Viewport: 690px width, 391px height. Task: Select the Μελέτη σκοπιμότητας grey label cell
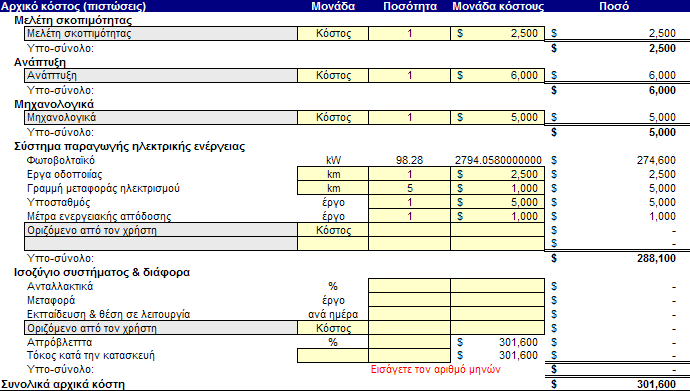click(x=161, y=33)
